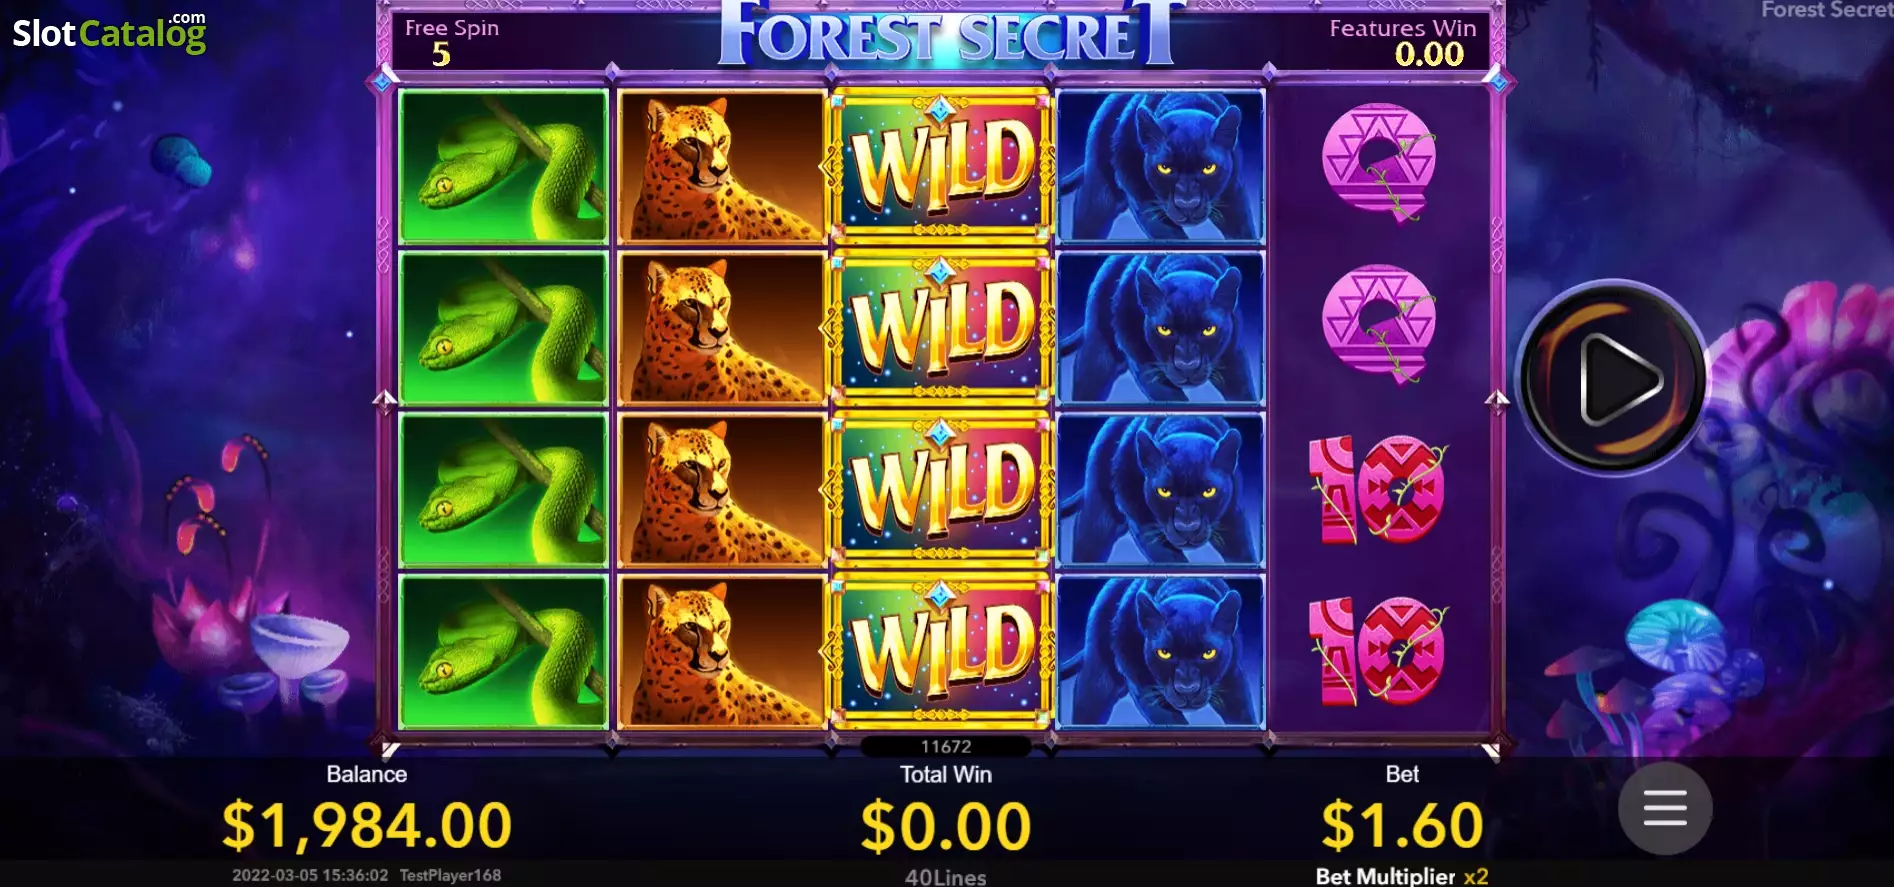Image resolution: width=1894 pixels, height=887 pixels.
Task: Click the second pink Q symbol
Action: (x=1379, y=323)
